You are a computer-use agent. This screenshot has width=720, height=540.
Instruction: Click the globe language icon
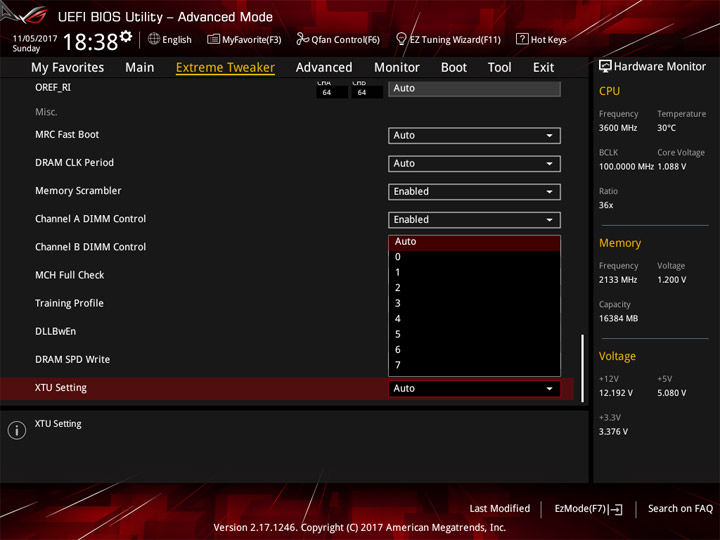coord(154,39)
